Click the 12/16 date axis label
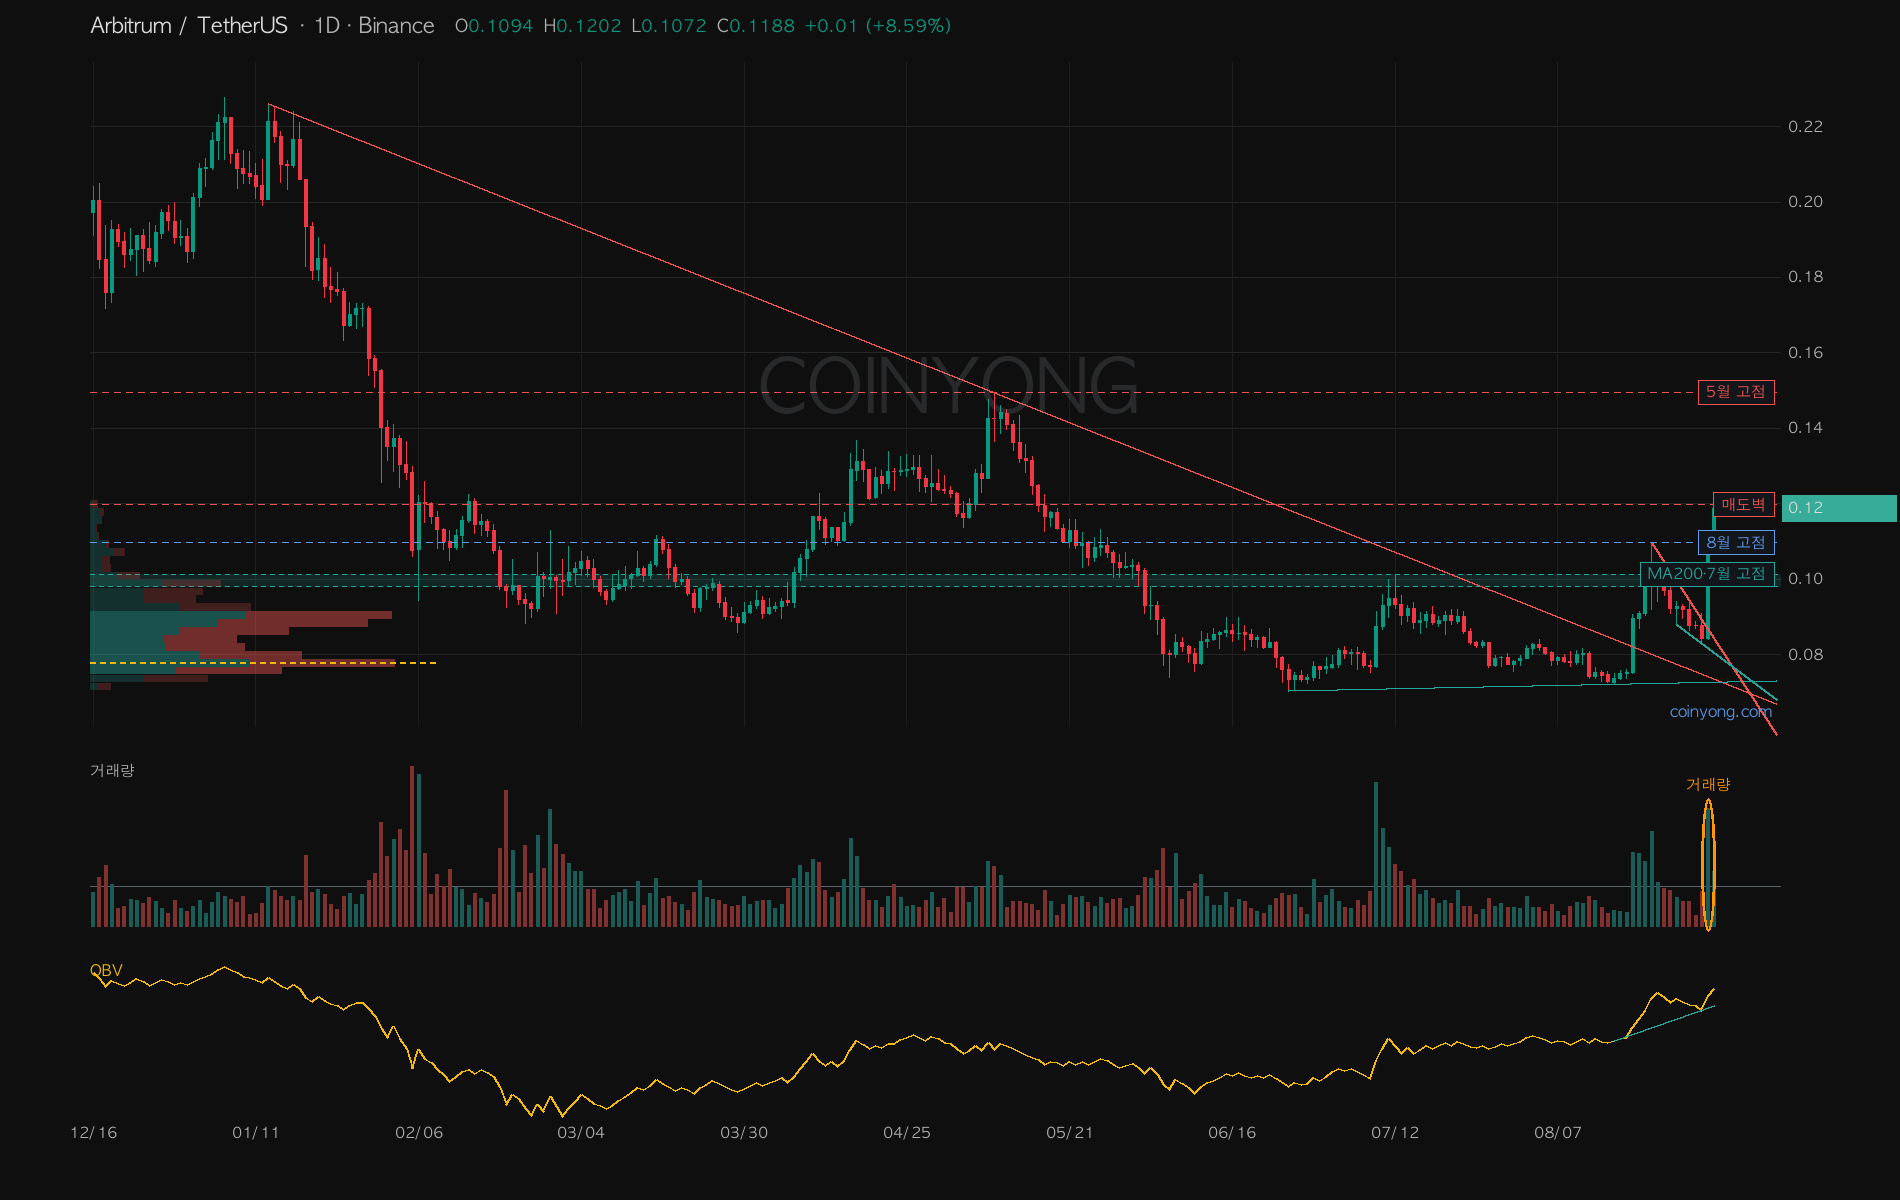The image size is (1900, 1200). pyautogui.click(x=93, y=1133)
